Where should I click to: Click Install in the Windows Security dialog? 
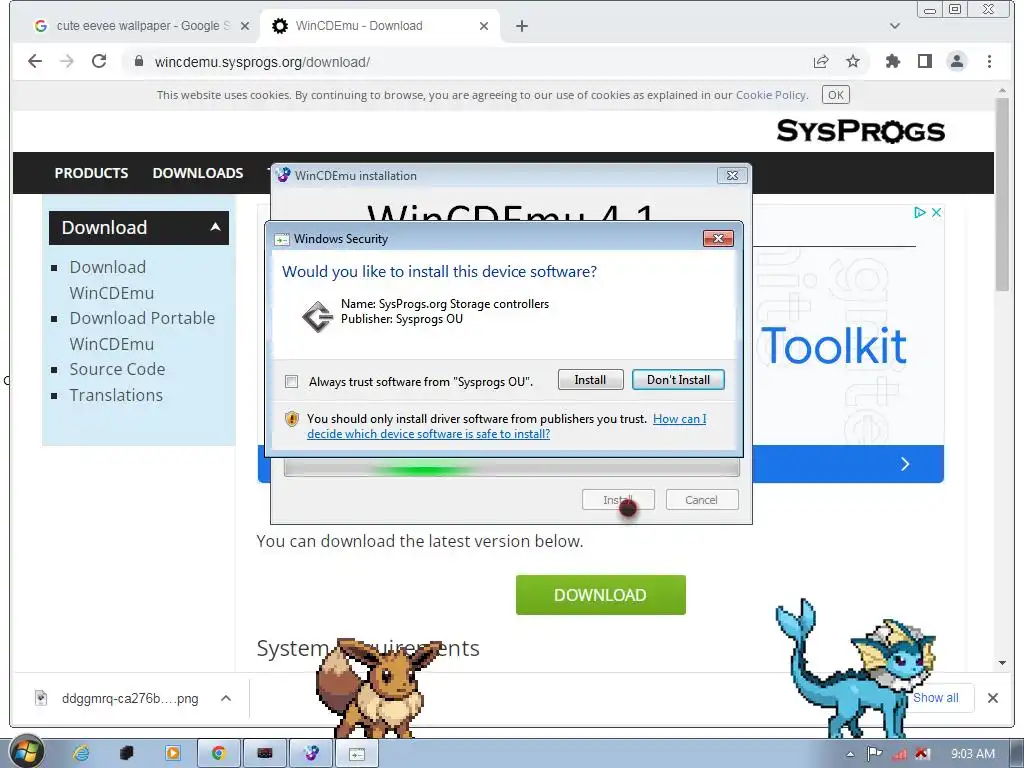(590, 380)
